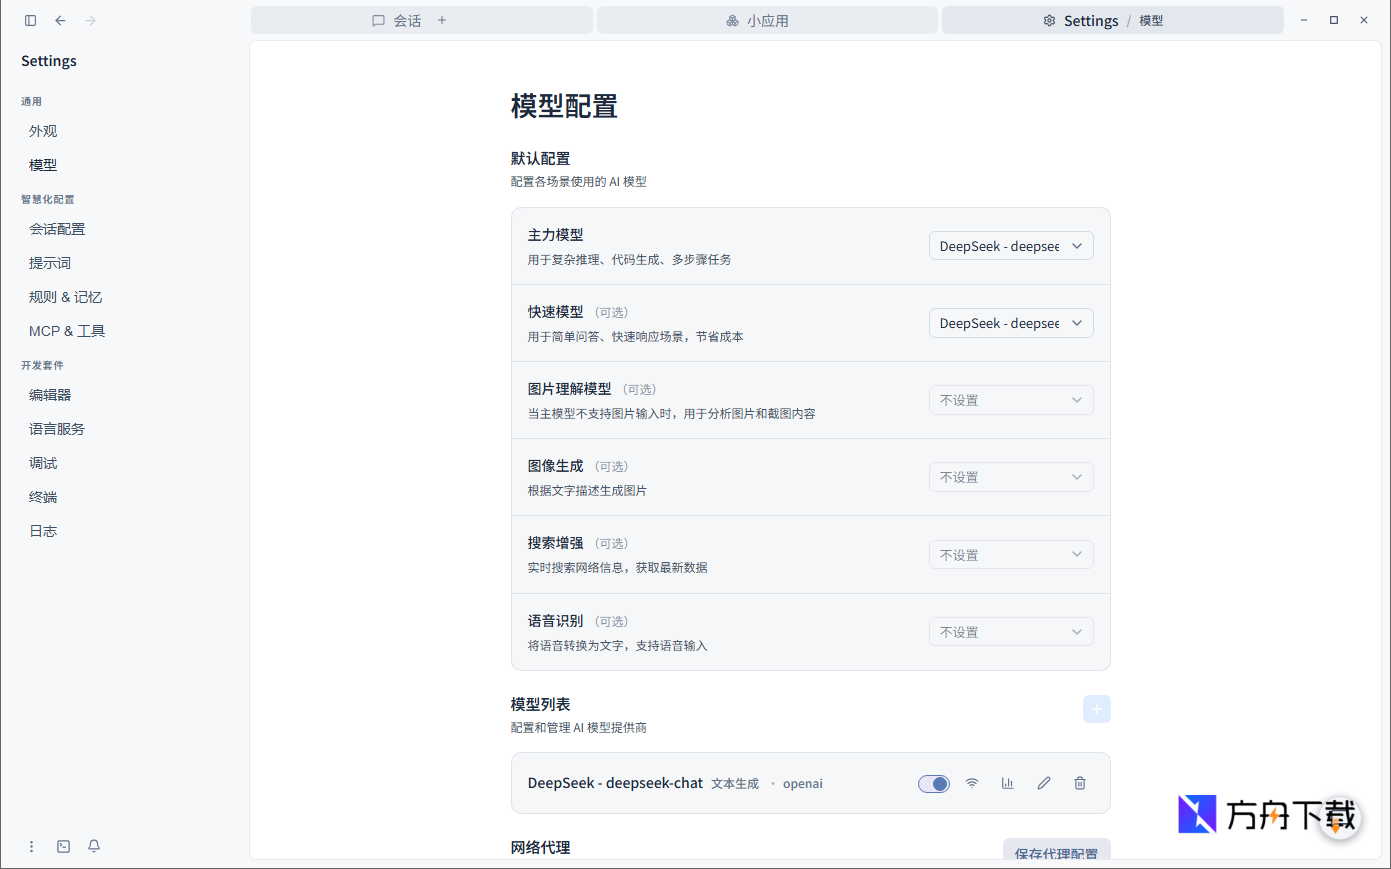Switch to the 小应用 tab

766,20
